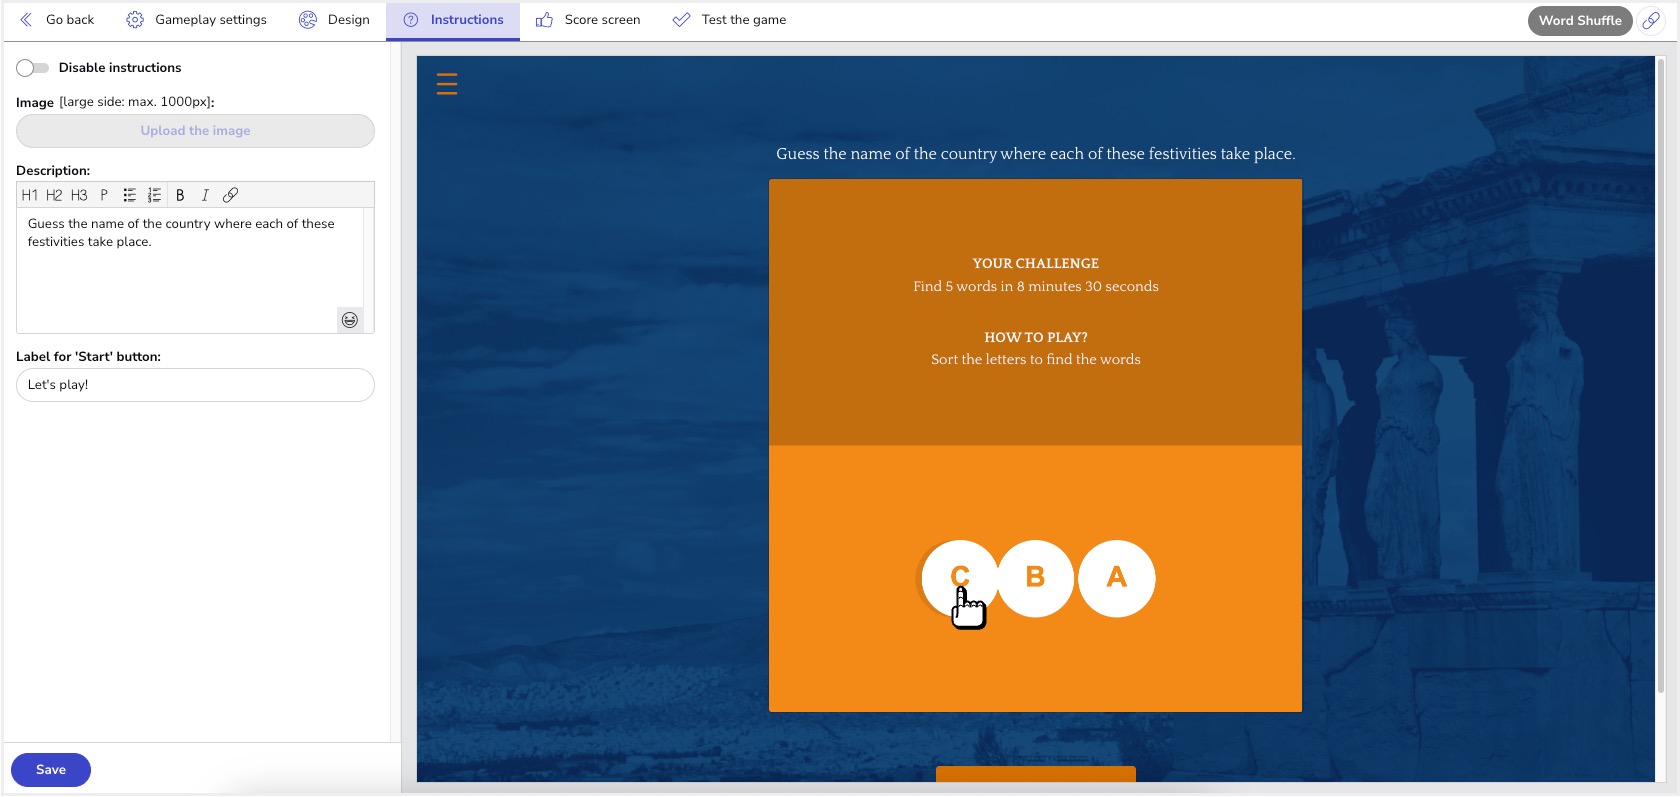This screenshot has width=1680, height=797.
Task: Insert numbered list in description
Action: [x=154, y=195]
